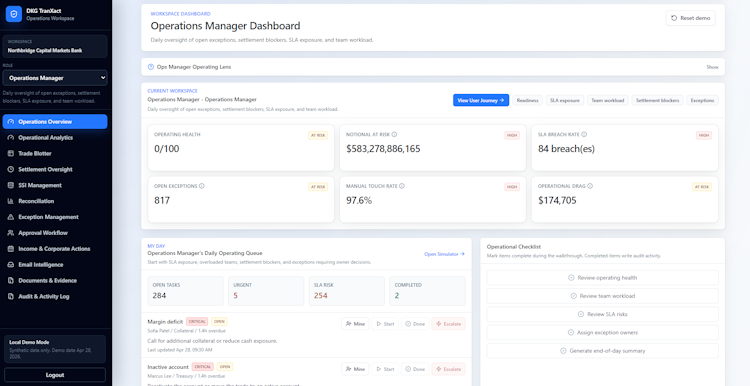Viewport: 750px width, 386px height.
Task: Show the Ops Manager Operating Lens panel
Action: [712, 67]
